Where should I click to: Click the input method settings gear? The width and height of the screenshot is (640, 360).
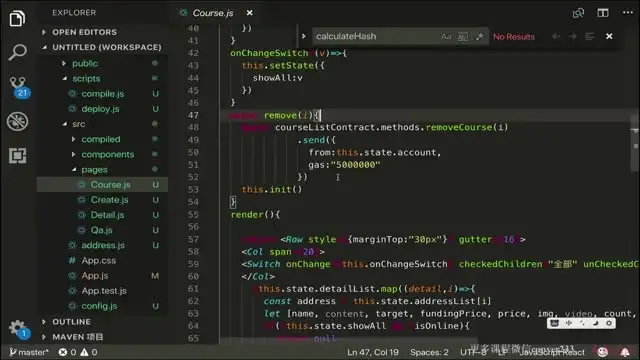(609, 323)
